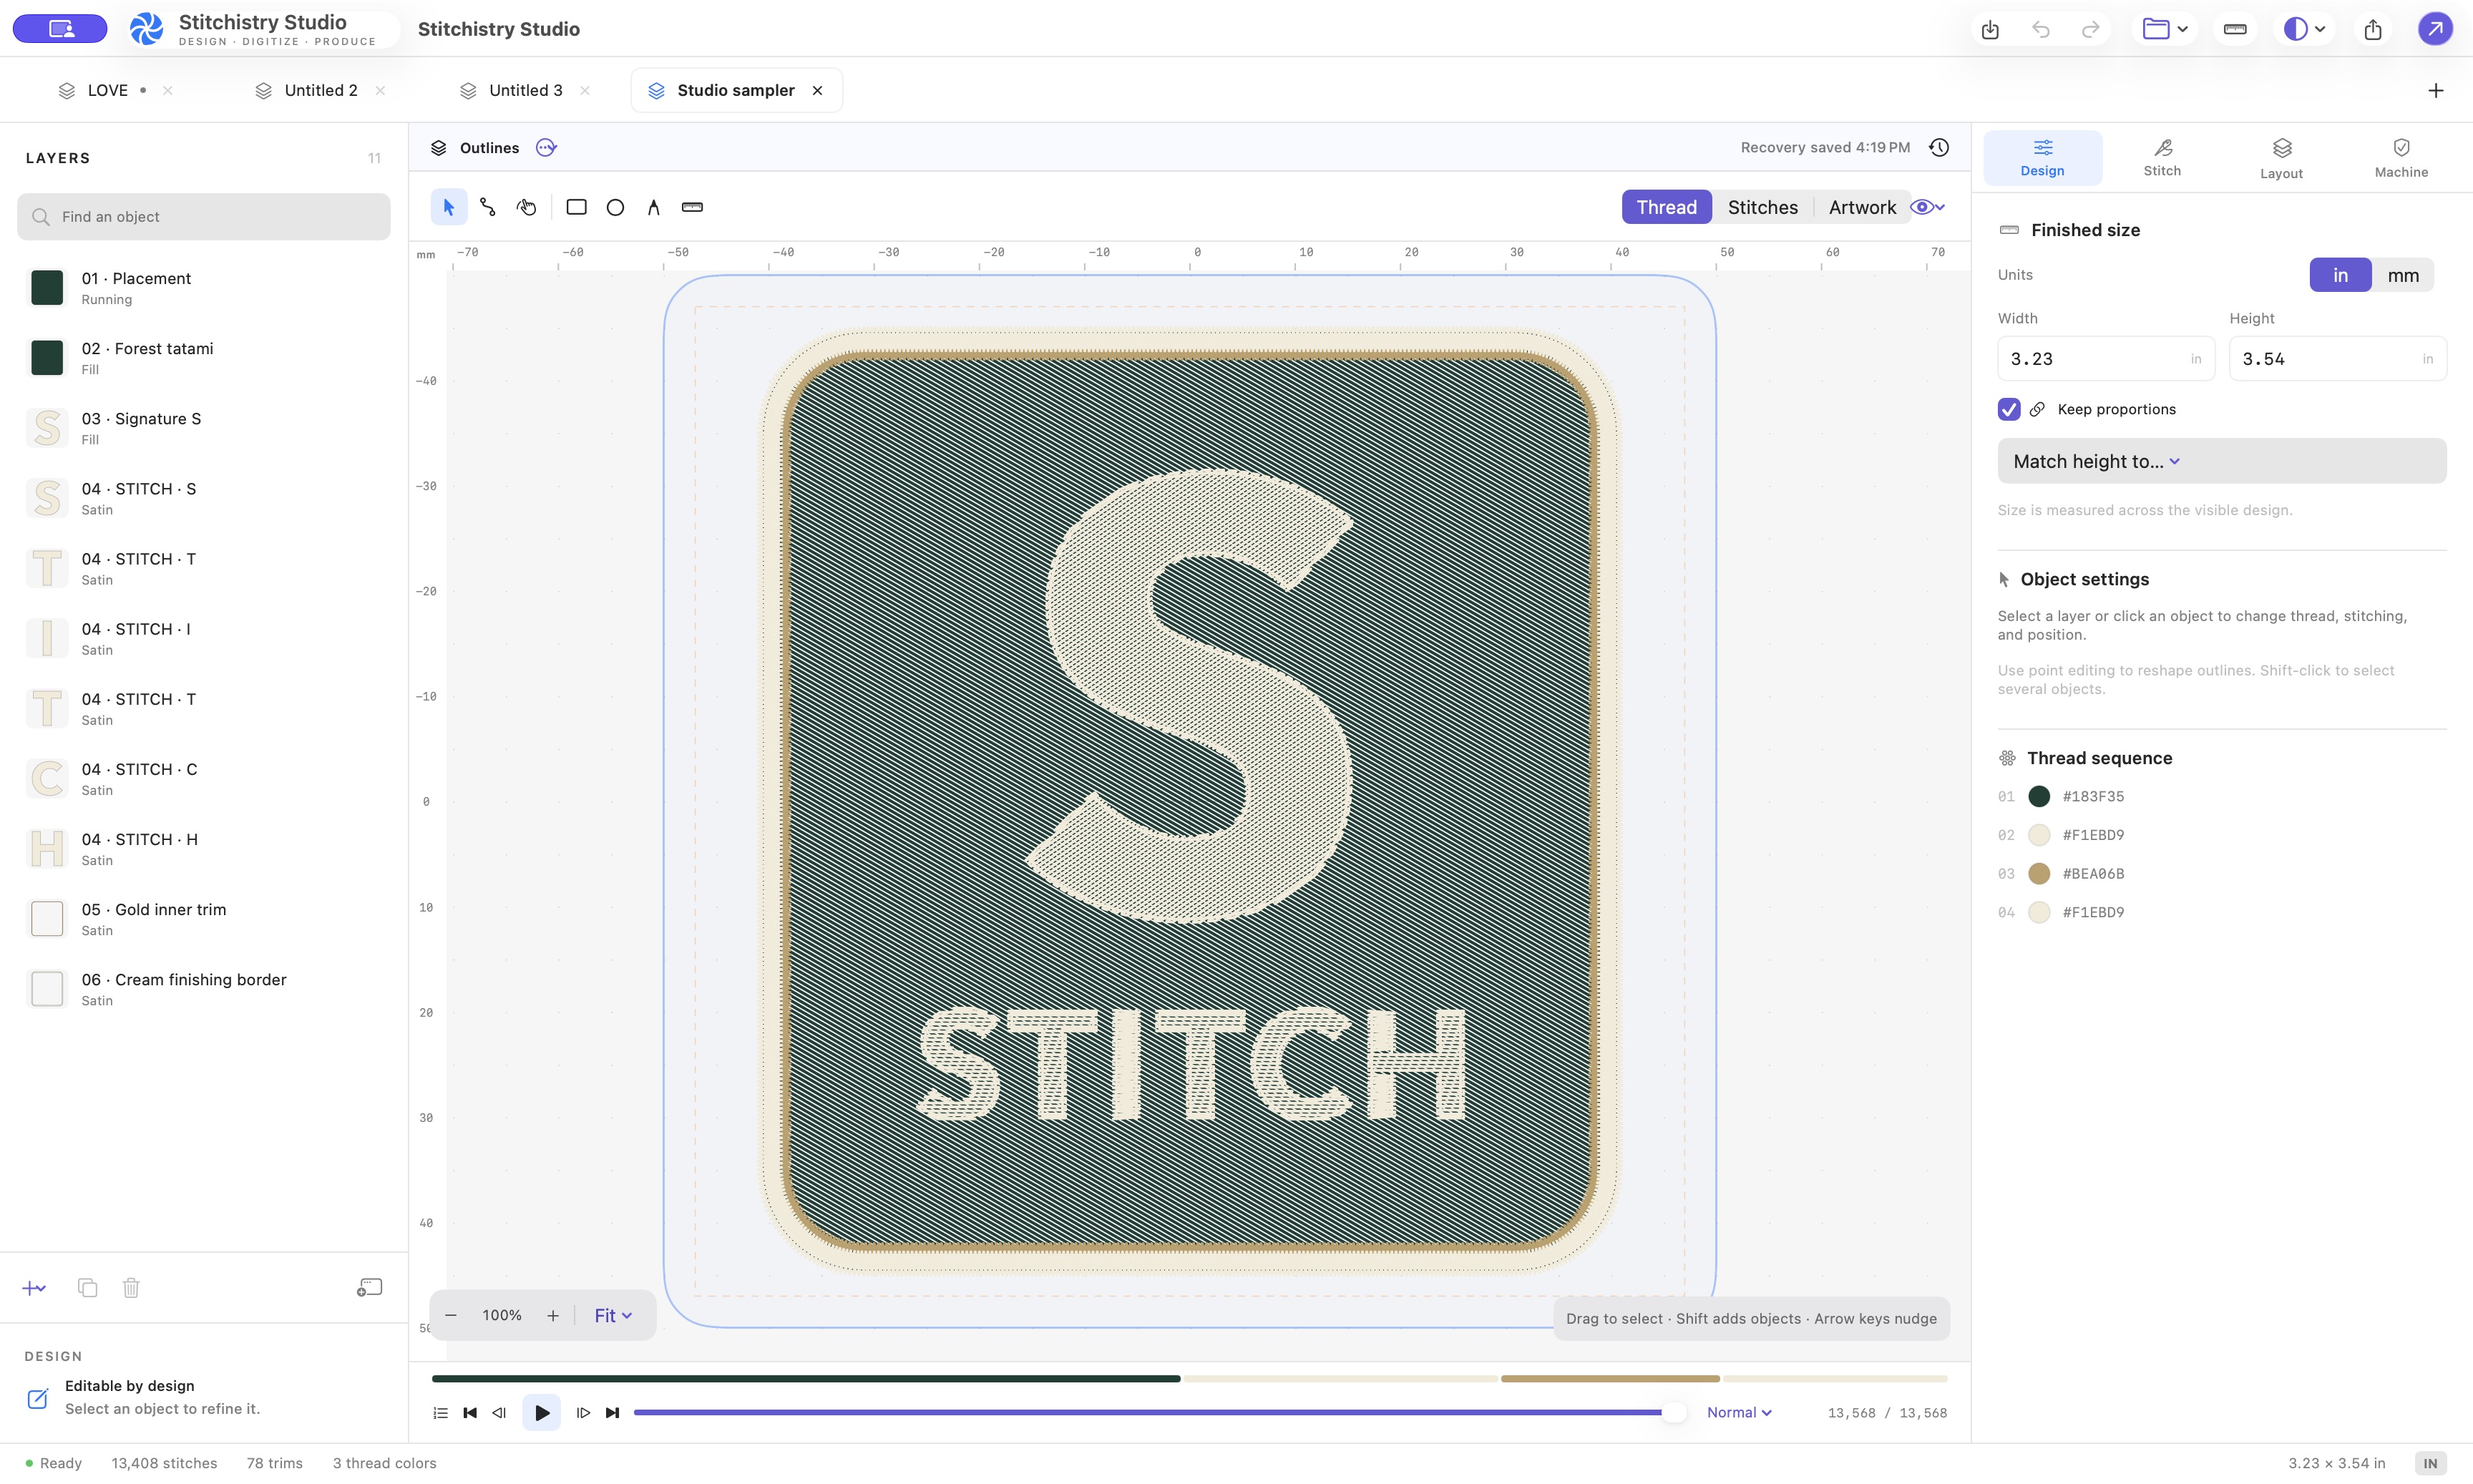Click the #BEA06B thread color swatch
This screenshot has height=1484, width=2473.
(x=2039, y=874)
